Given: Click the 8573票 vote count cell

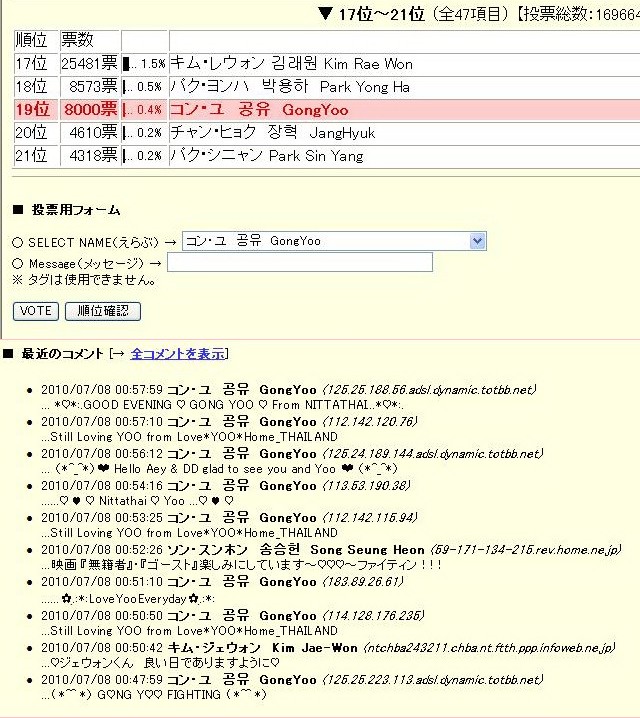Looking at the screenshot, I should (x=90, y=87).
